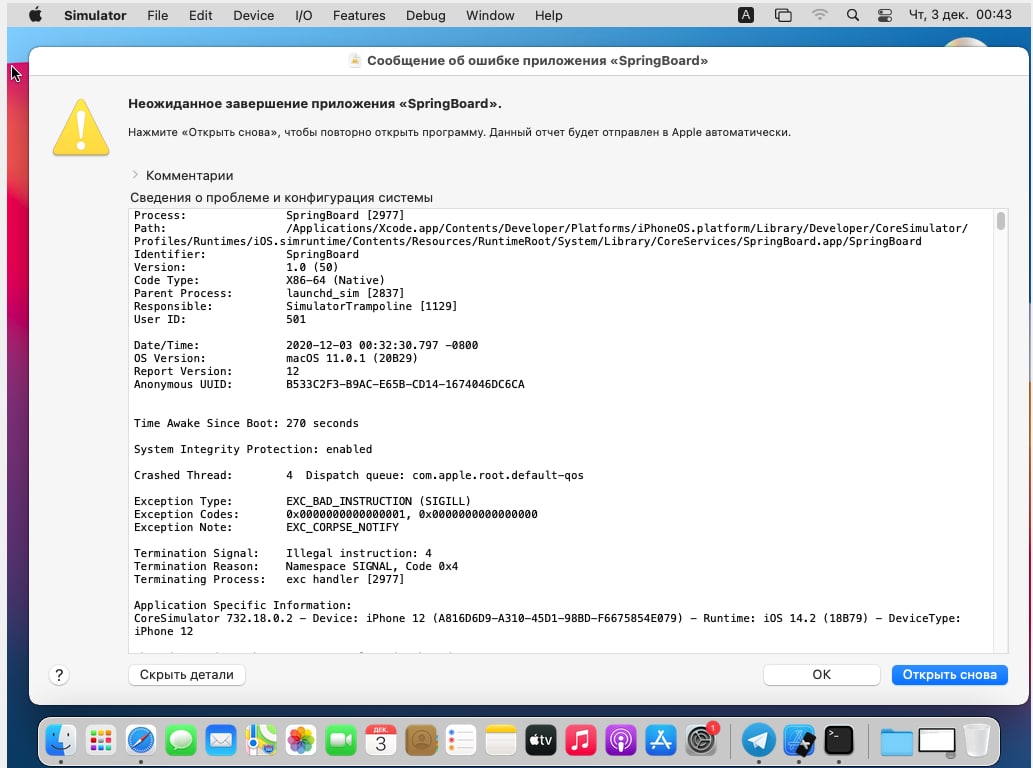Open the Window menu
The height and width of the screenshot is (768, 1033).
point(490,15)
